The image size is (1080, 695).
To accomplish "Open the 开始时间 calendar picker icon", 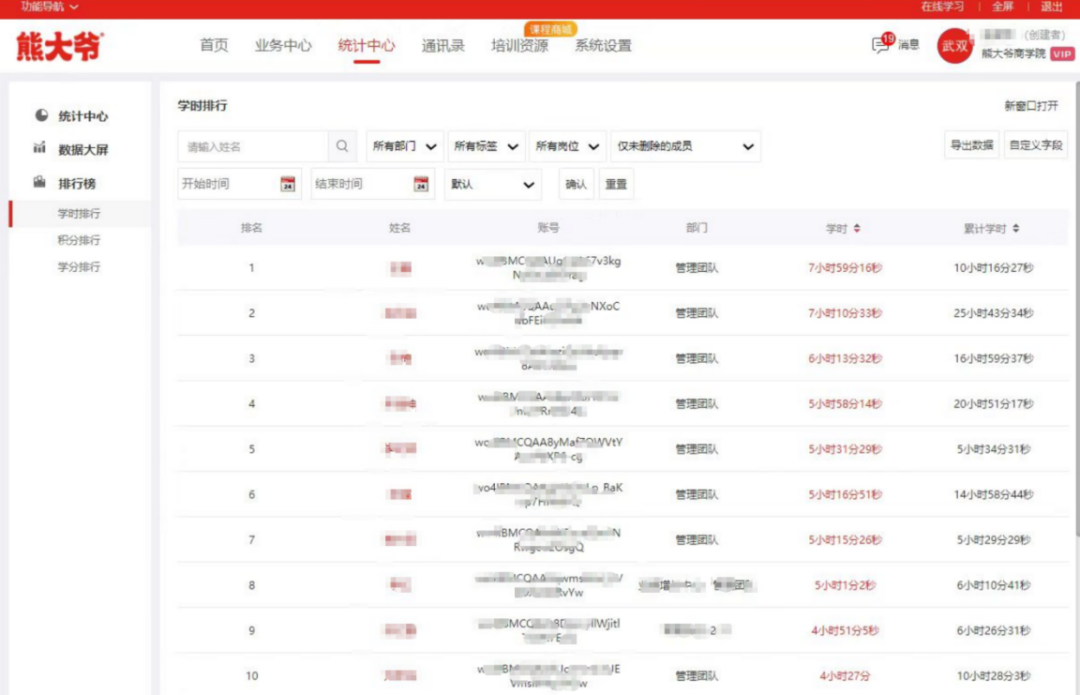I will pos(289,184).
